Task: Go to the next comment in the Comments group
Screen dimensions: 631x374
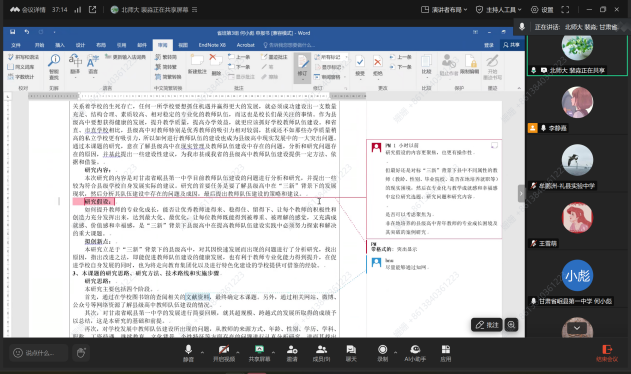Action: coord(240,67)
